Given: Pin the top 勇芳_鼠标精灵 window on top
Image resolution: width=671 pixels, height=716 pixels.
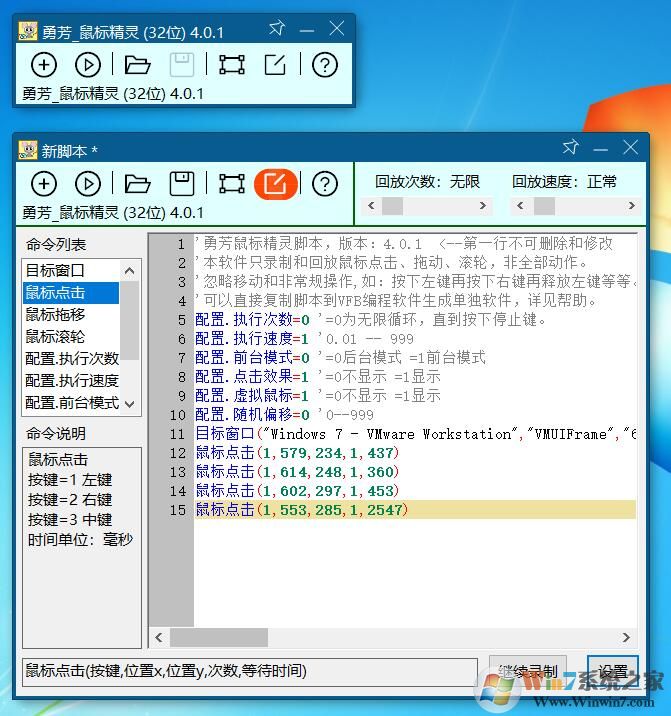Looking at the screenshot, I should coord(276,29).
